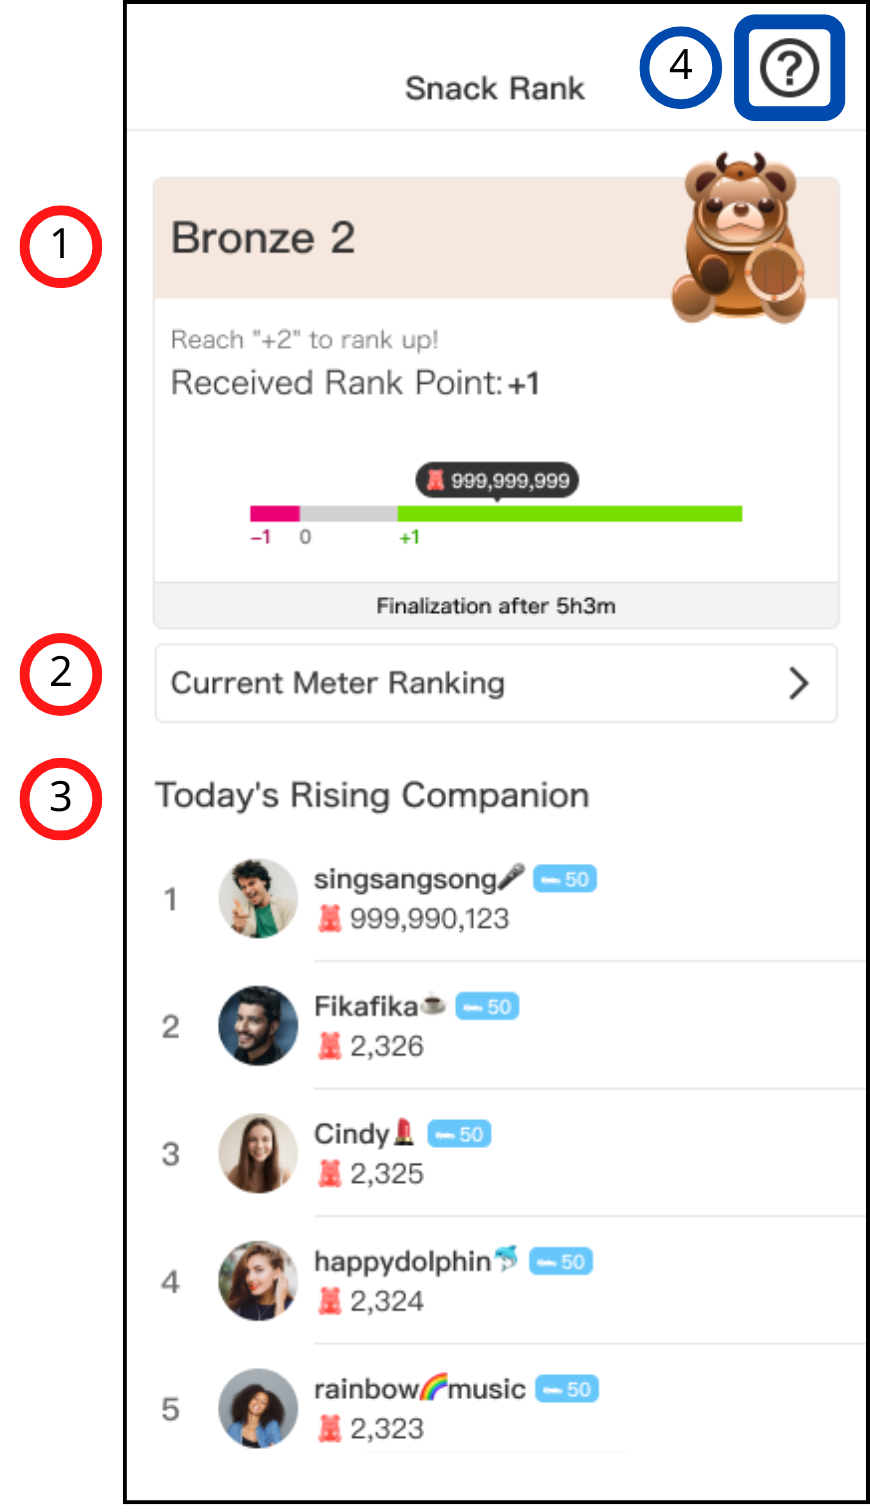Click the 999,999,999 points tooltip bubble
870x1512 pixels.
[497, 481]
